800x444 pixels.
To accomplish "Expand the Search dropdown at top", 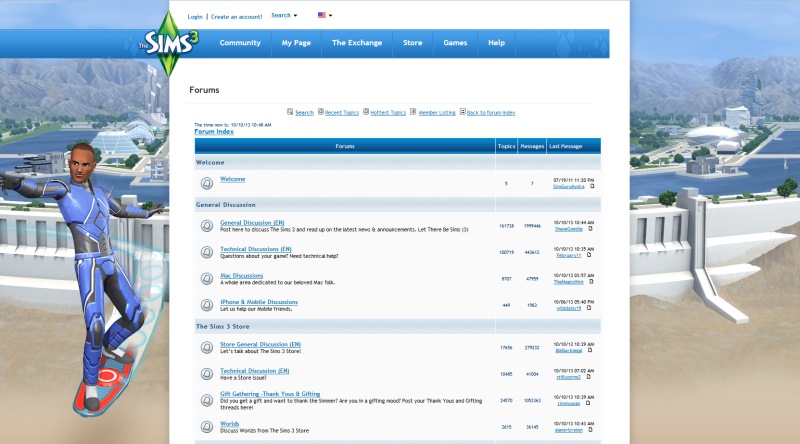I will (284, 15).
